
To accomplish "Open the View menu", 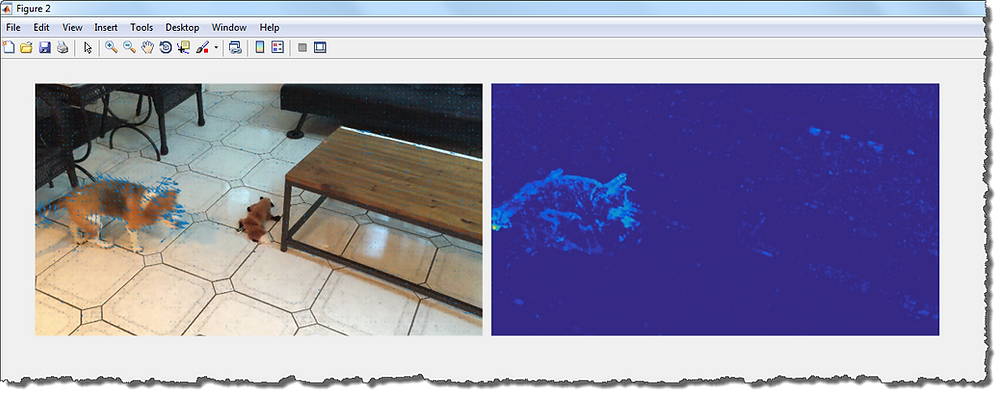I will [x=72, y=27].
